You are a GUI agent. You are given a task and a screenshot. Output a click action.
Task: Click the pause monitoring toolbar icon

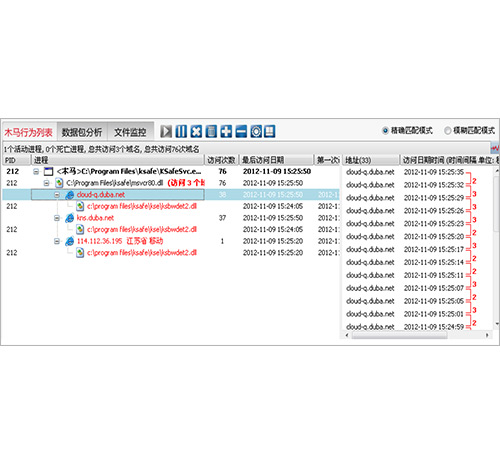181,131
